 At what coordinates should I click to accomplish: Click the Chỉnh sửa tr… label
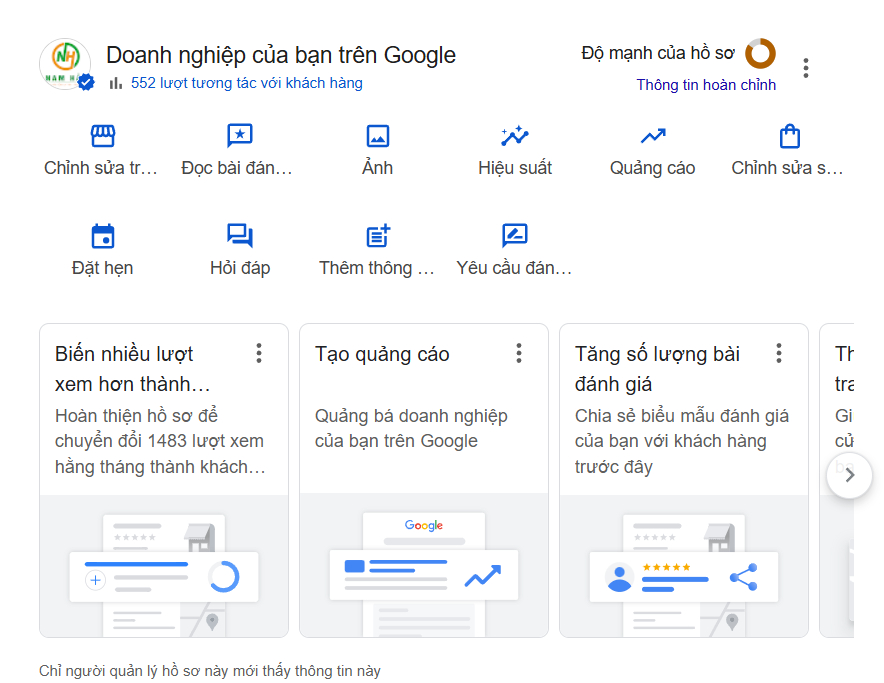(x=101, y=168)
